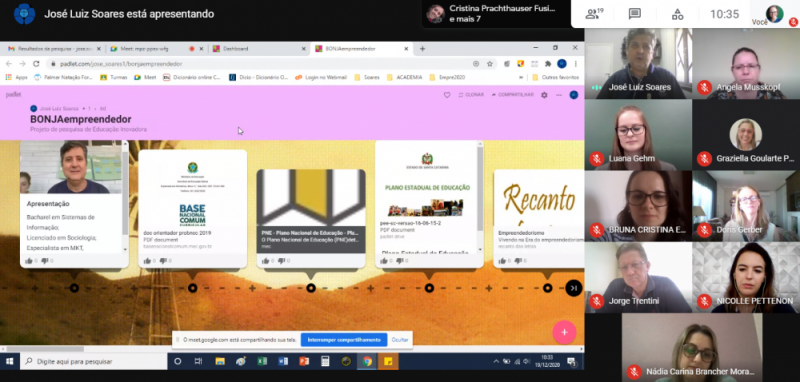Open the Meet participants list icon

click(594, 14)
